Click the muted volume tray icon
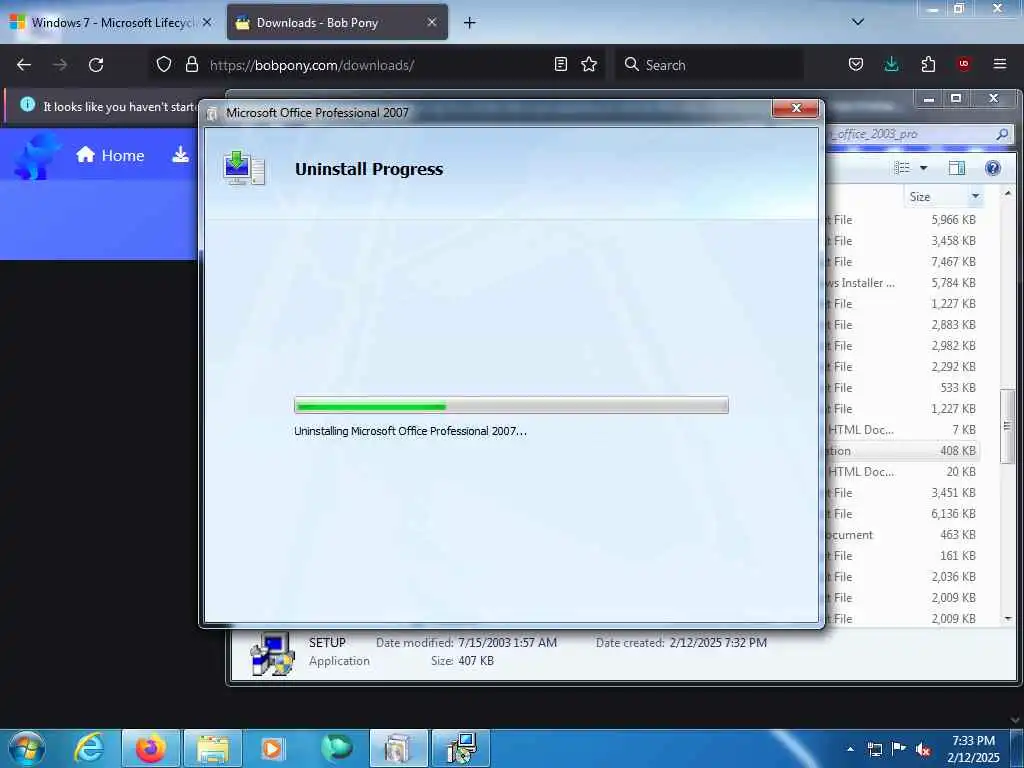1024x768 pixels. [923, 749]
